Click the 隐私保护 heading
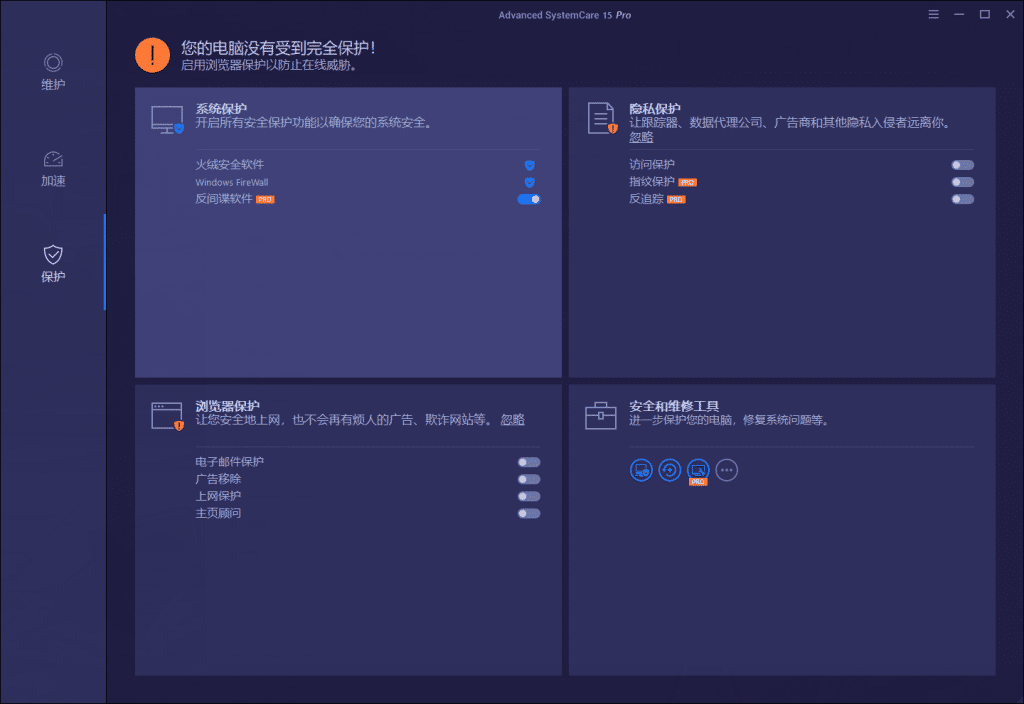Viewport: 1024px width, 704px height. [x=655, y=108]
